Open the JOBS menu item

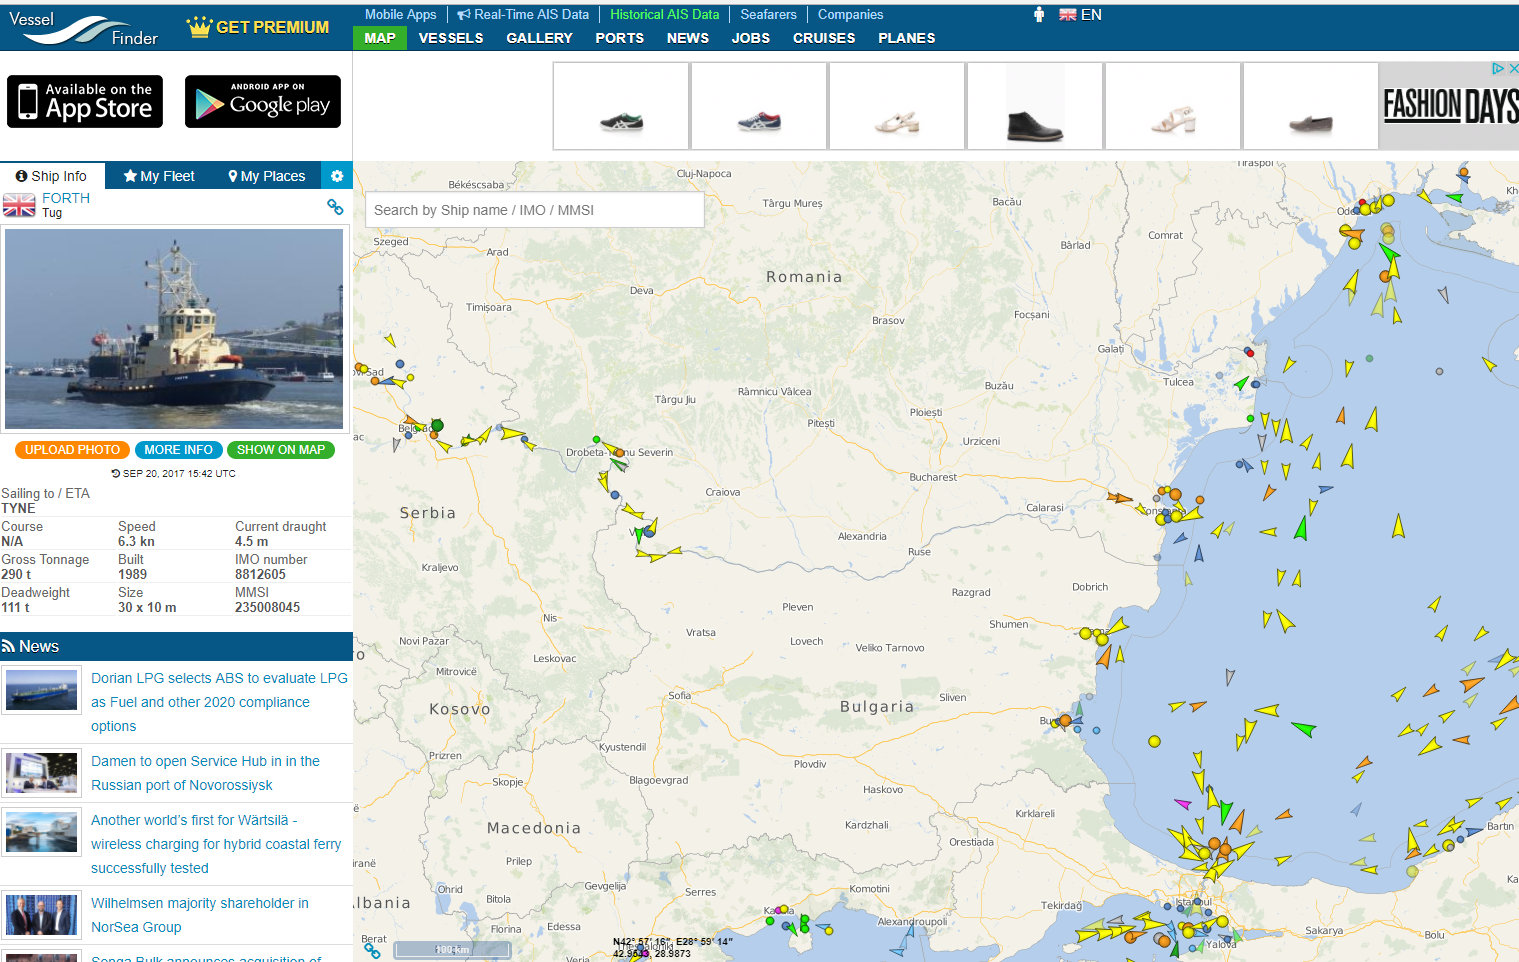tap(751, 38)
